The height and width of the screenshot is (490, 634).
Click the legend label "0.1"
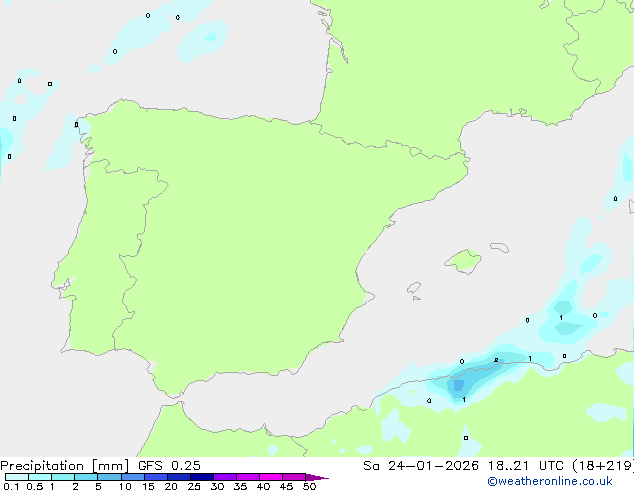(11, 486)
